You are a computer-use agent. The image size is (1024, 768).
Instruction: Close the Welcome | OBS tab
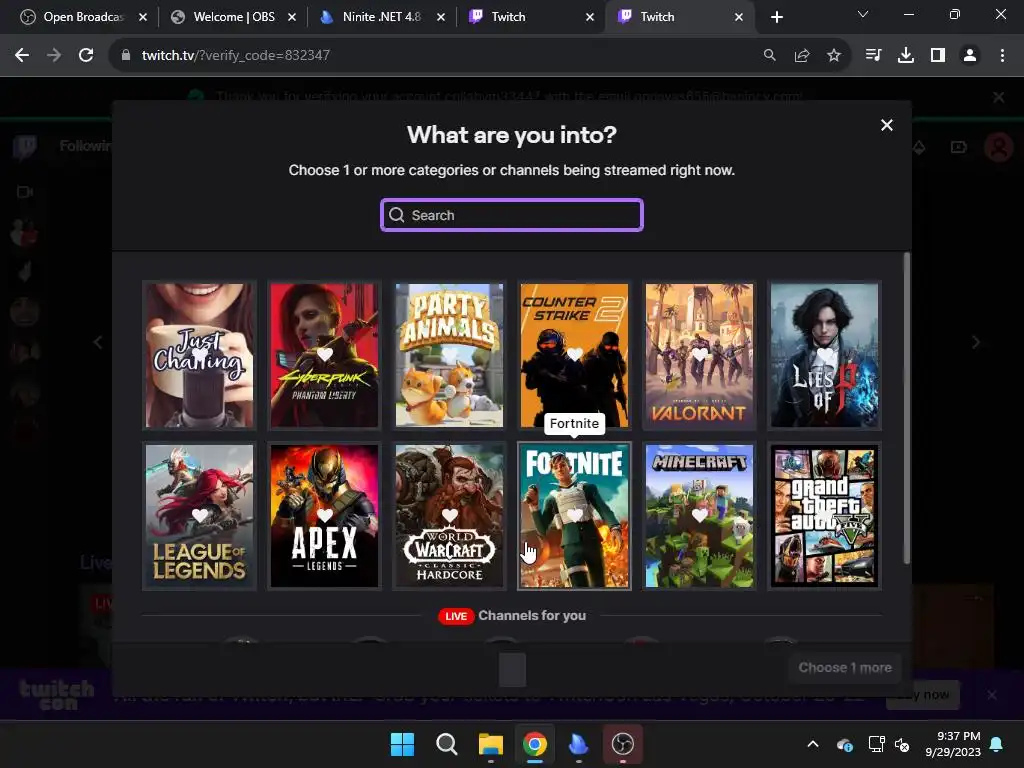click(x=292, y=17)
